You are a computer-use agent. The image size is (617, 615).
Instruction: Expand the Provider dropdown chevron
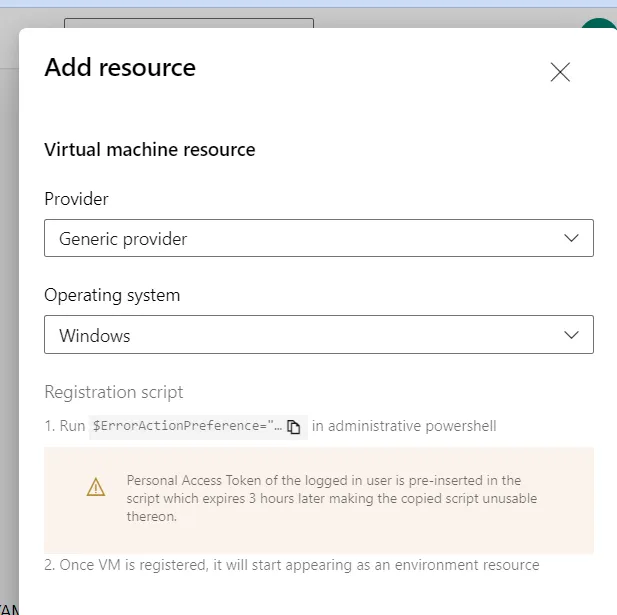tap(571, 238)
